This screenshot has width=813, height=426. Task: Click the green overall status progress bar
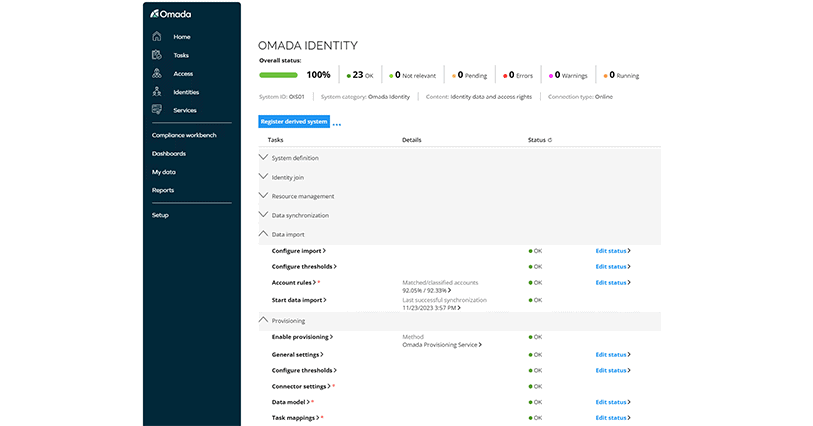[x=278, y=75]
